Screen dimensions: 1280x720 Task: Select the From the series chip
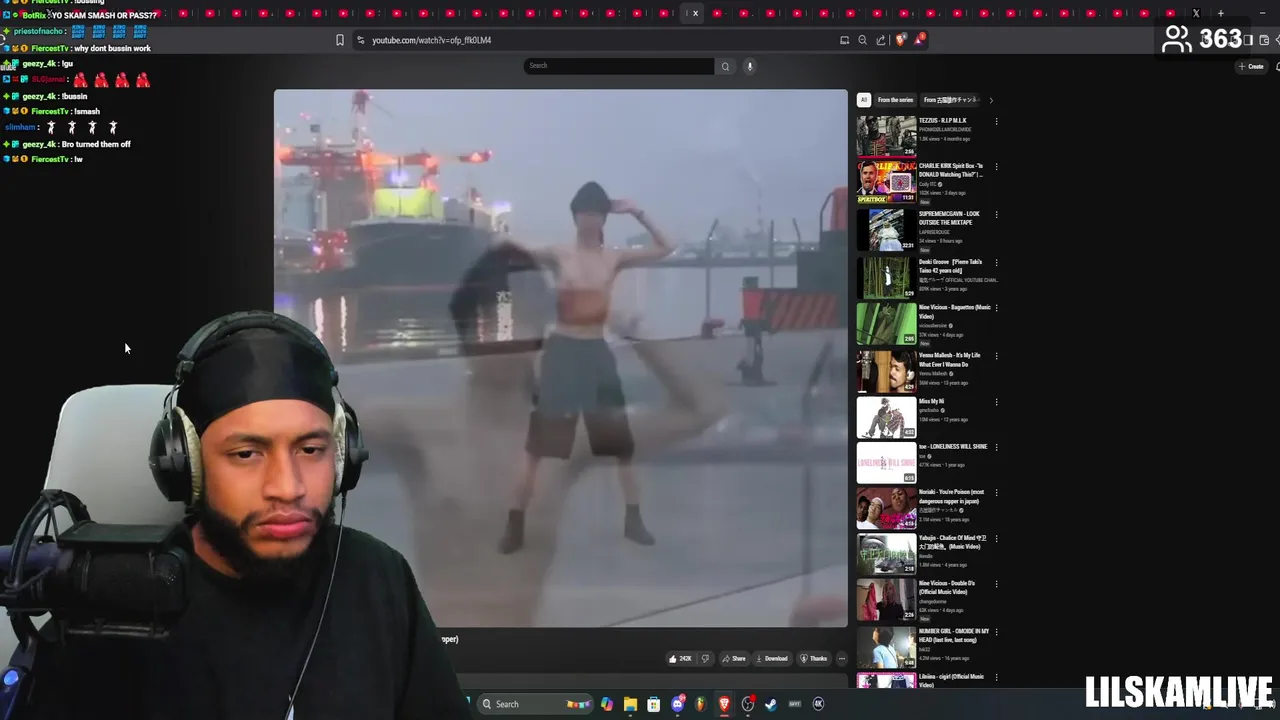point(895,100)
